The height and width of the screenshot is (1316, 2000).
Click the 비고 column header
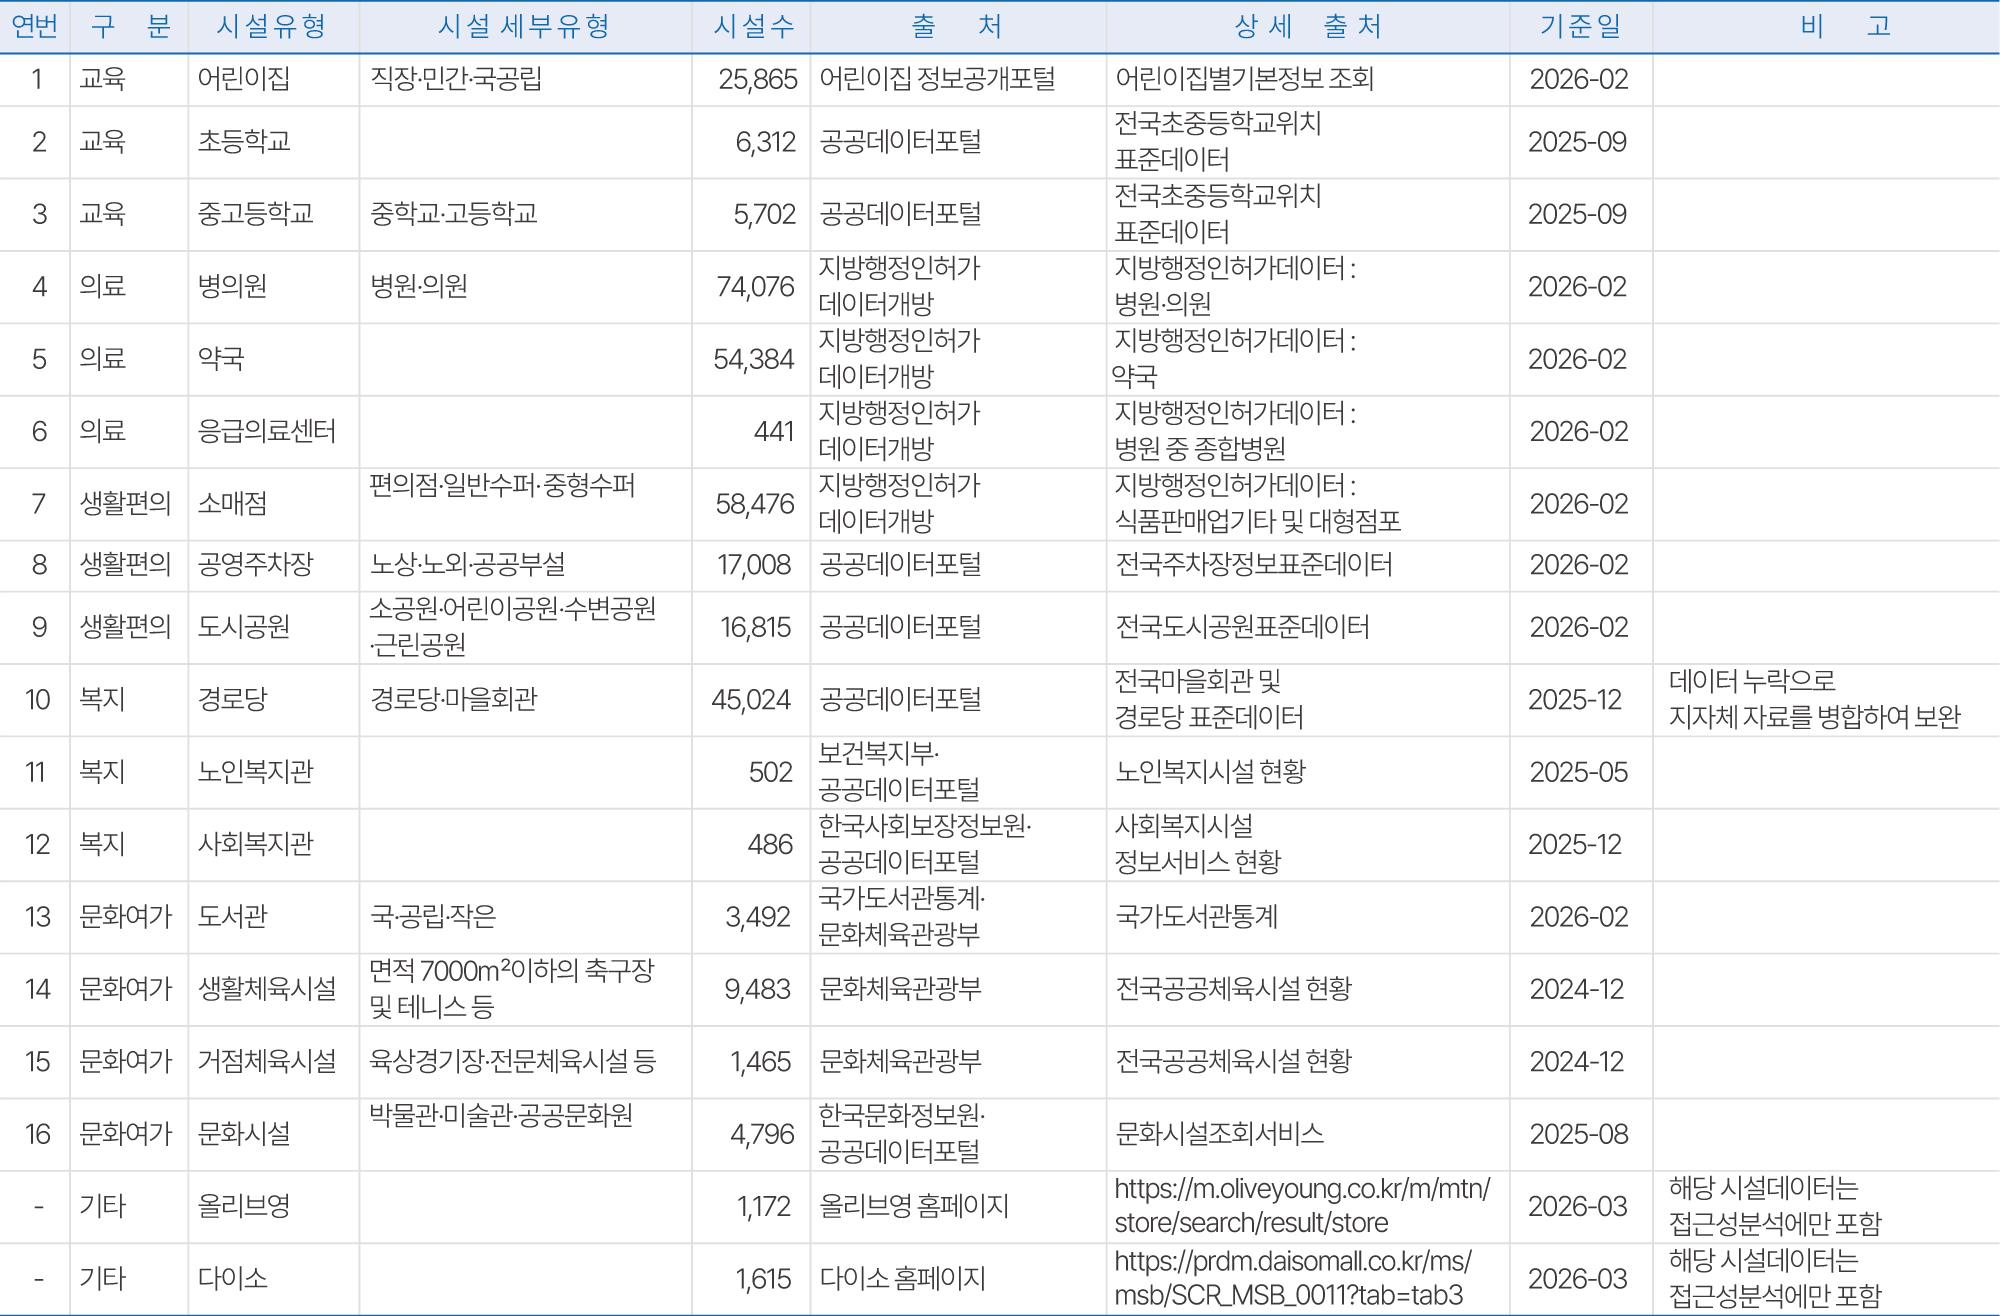click(x=1845, y=26)
